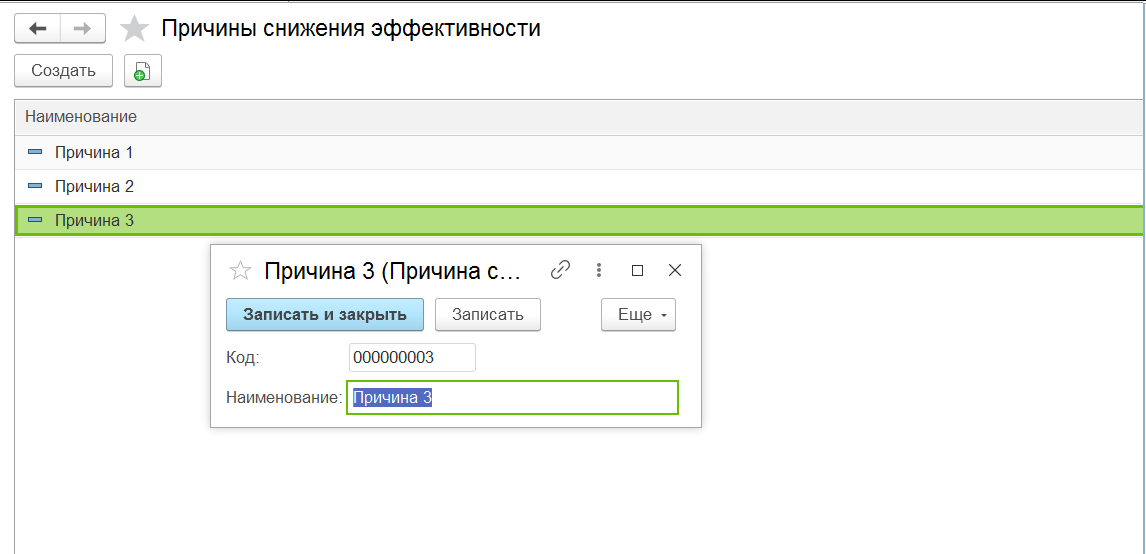Close the Причина 3 dialog

coord(675,270)
